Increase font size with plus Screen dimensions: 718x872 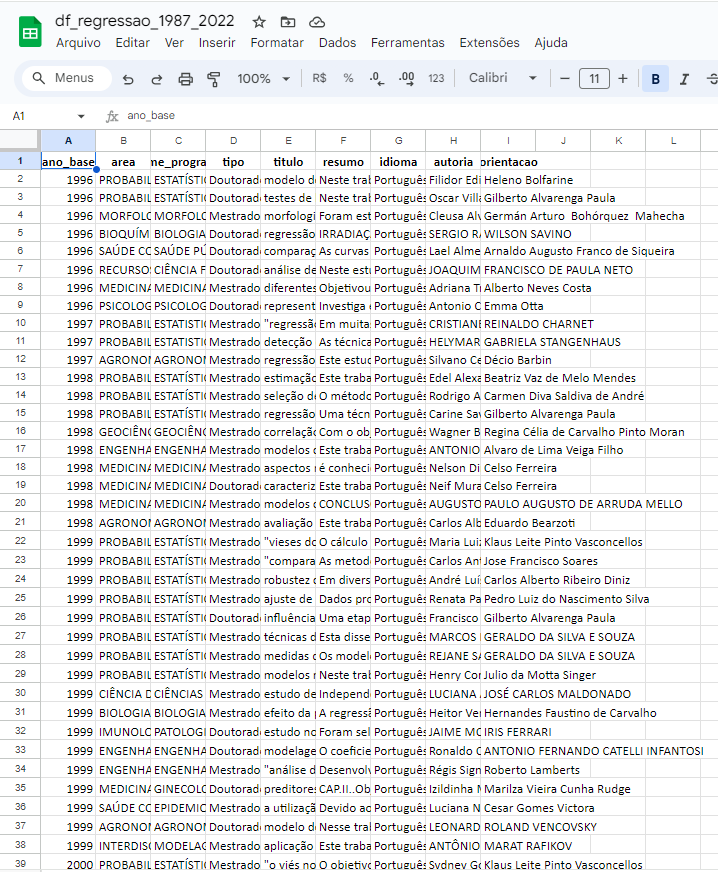pyautogui.click(x=623, y=78)
